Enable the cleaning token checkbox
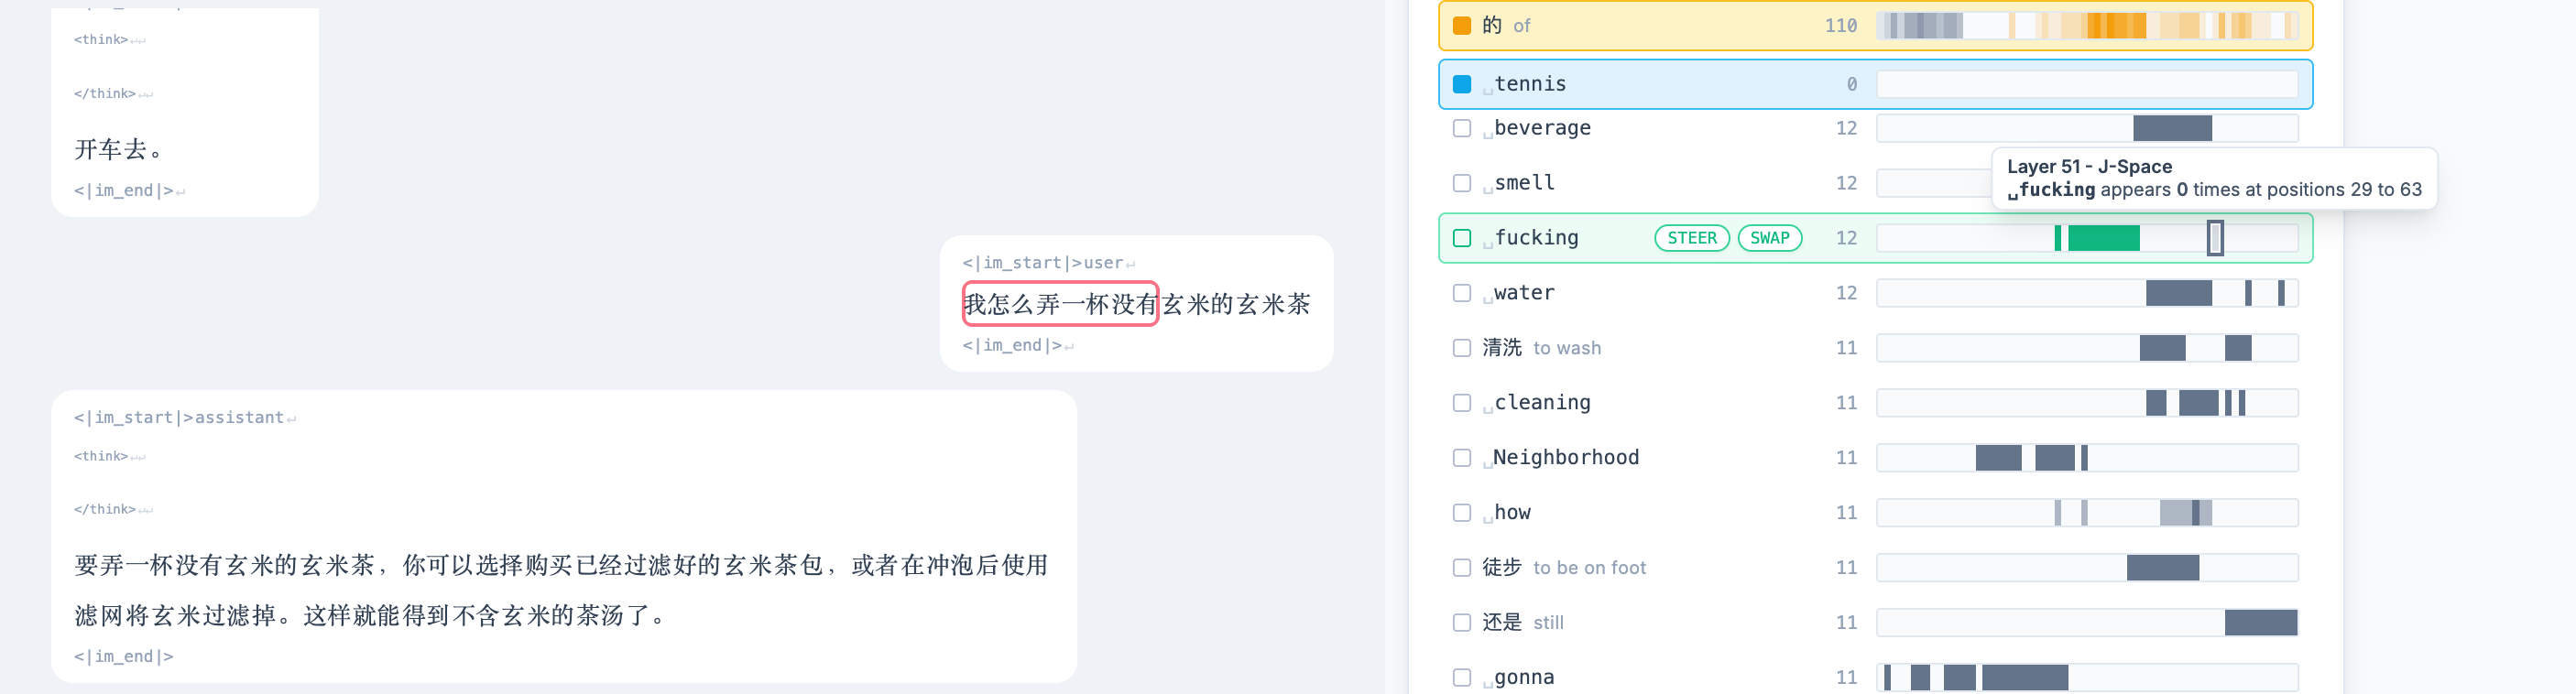The image size is (2576, 694). coord(1461,403)
